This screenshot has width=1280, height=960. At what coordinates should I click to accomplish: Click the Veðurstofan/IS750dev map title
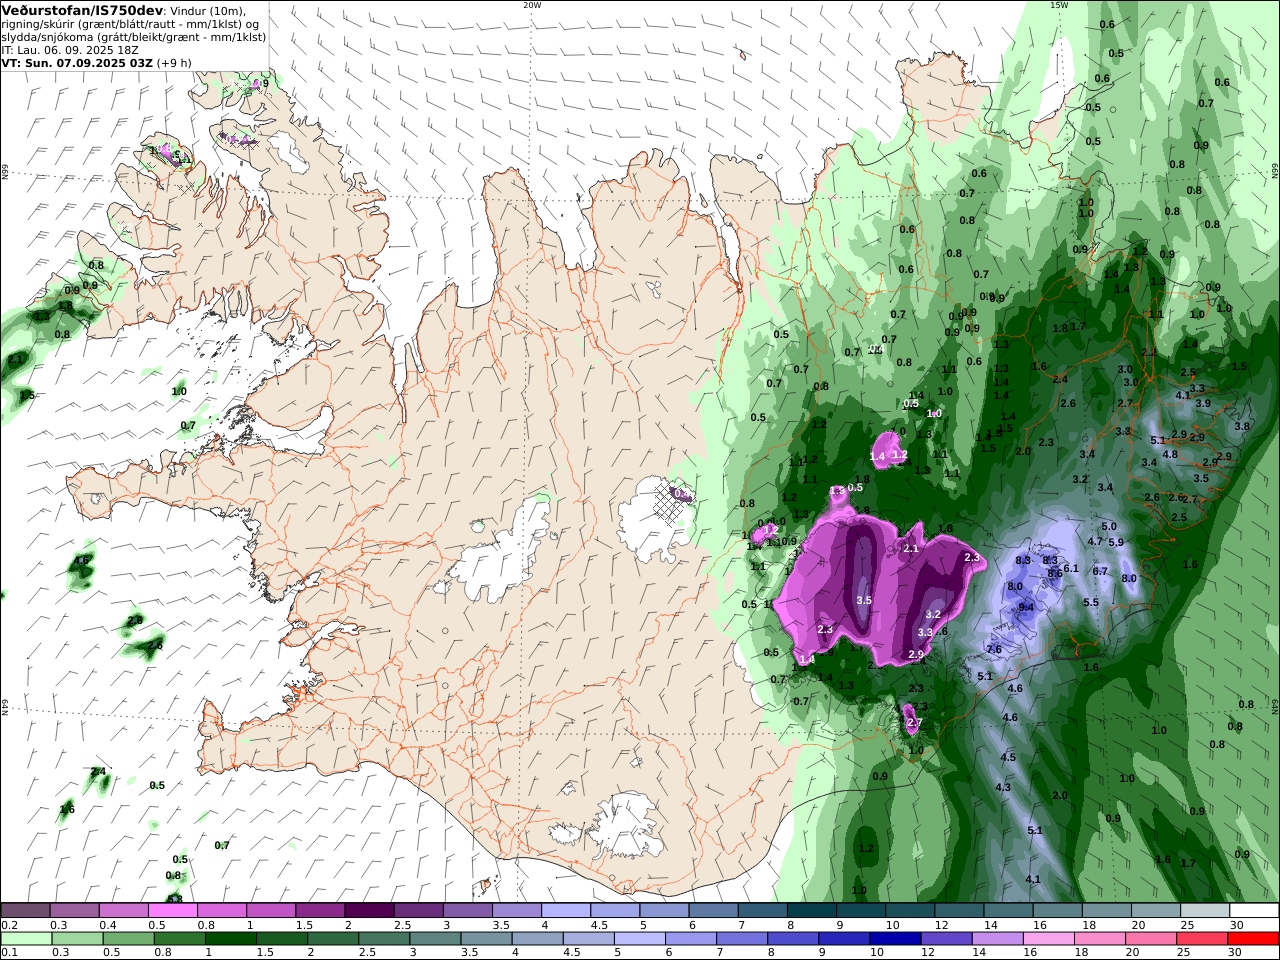(x=82, y=9)
